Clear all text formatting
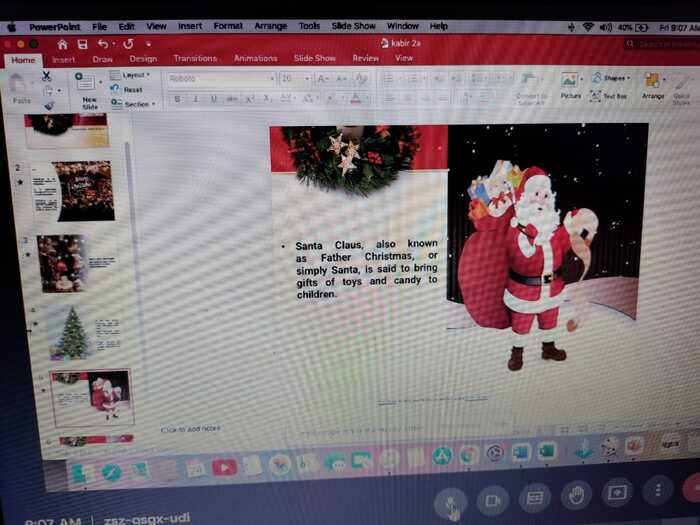 tap(361, 79)
